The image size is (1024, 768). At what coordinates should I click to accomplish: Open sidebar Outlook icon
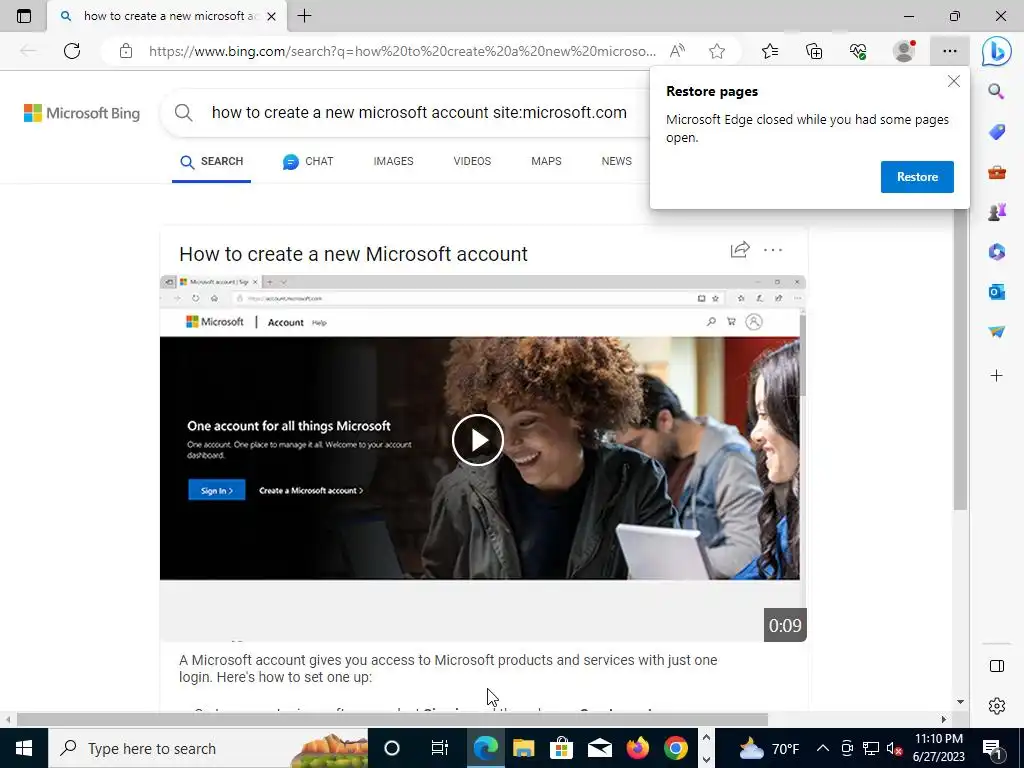tap(997, 292)
